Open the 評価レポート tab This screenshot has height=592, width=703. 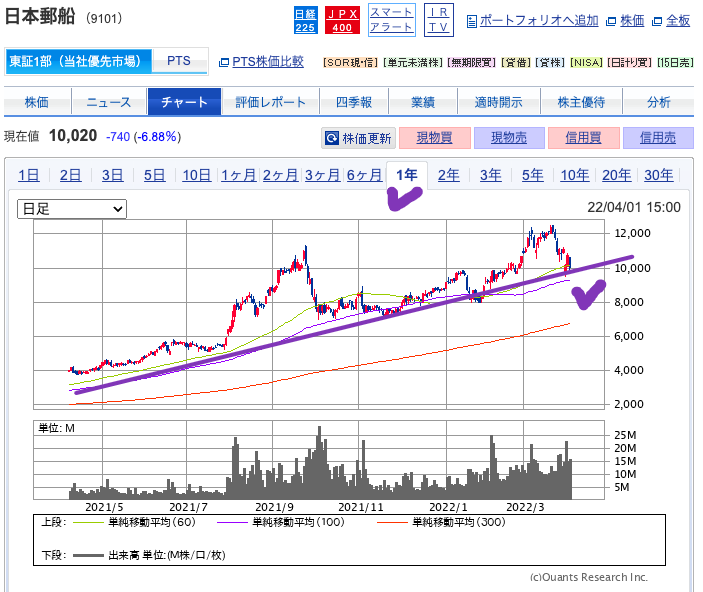(270, 102)
